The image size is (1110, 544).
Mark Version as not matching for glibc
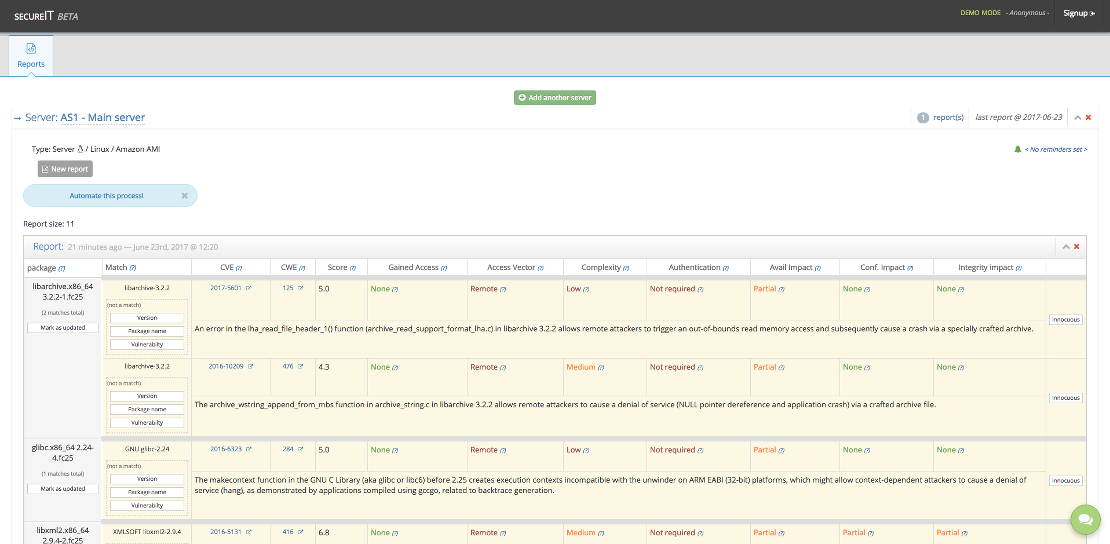147,479
